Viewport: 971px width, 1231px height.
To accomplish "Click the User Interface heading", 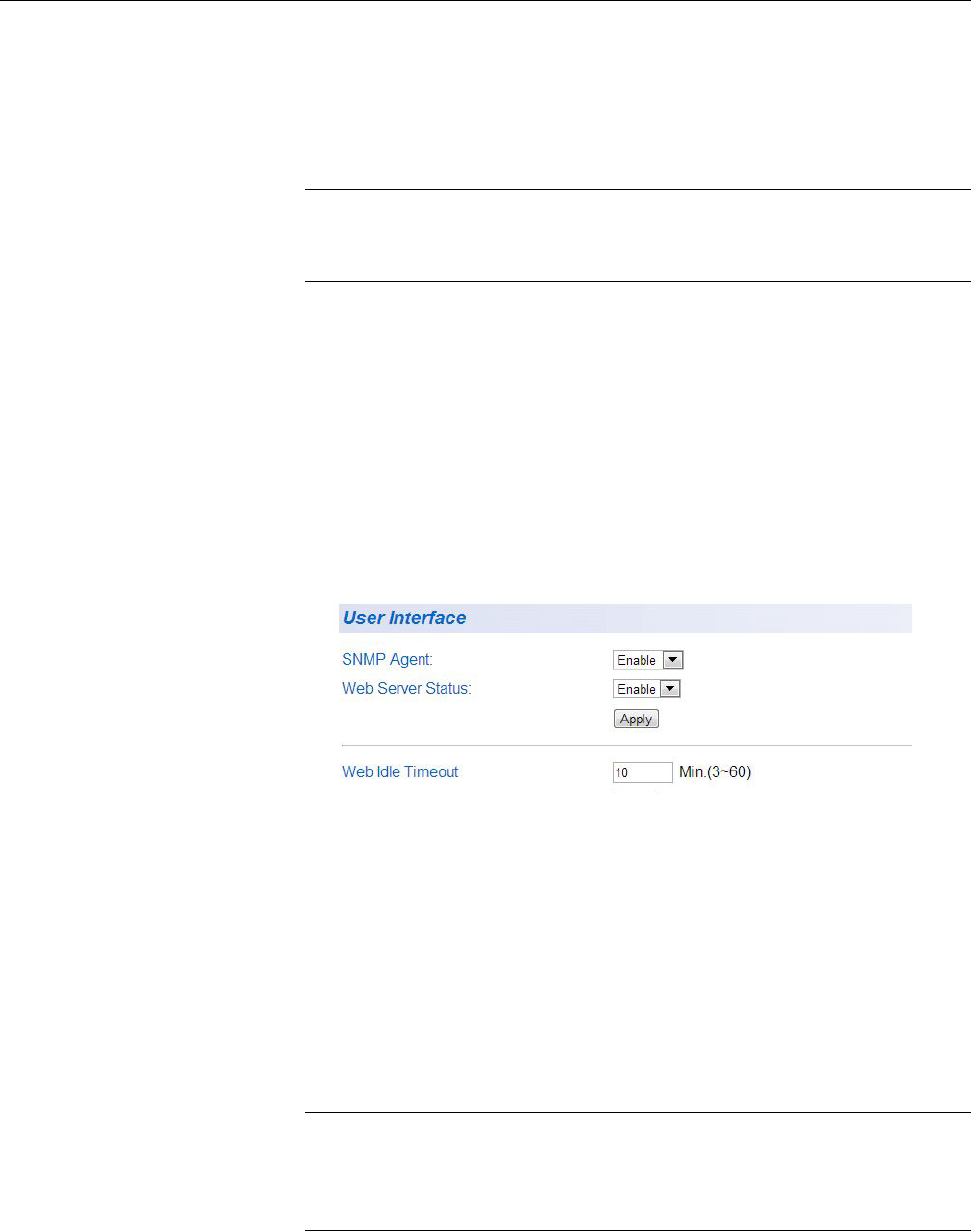I will [404, 618].
